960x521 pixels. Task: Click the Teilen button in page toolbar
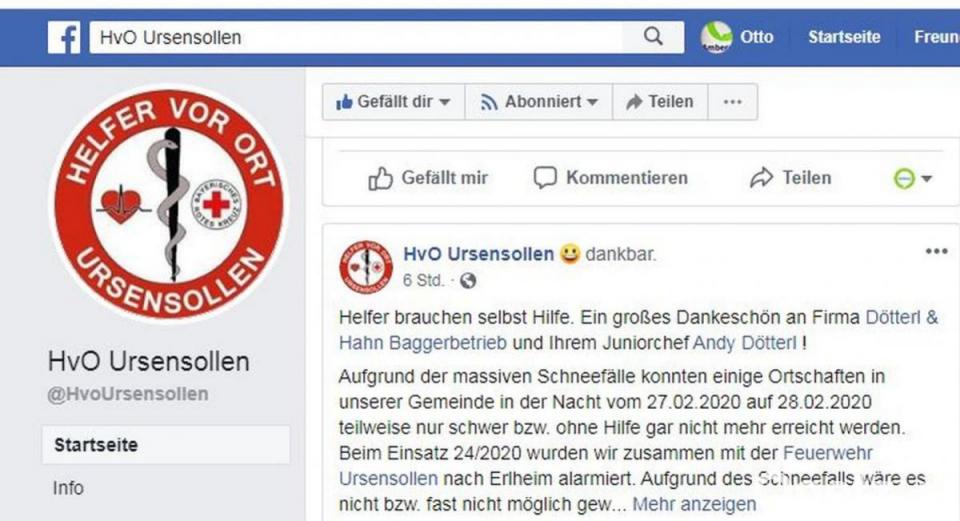coord(660,102)
